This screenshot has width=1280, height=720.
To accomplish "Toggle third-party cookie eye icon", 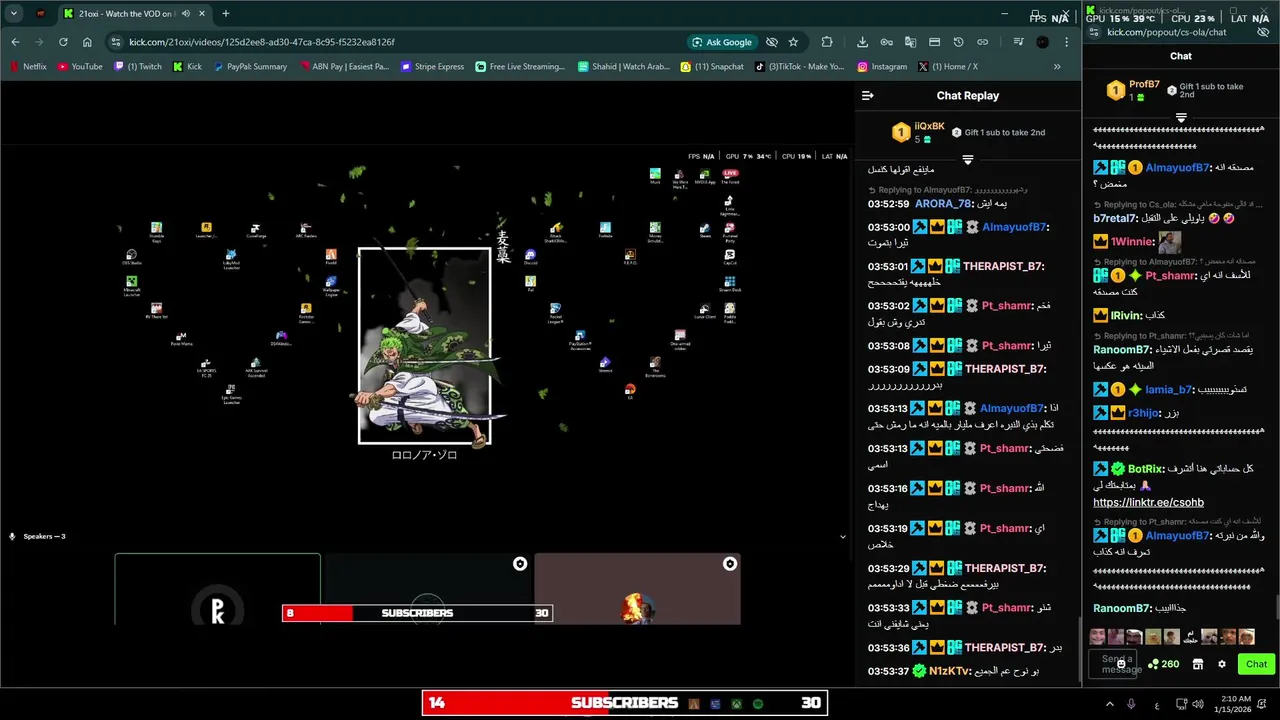I will click(772, 42).
